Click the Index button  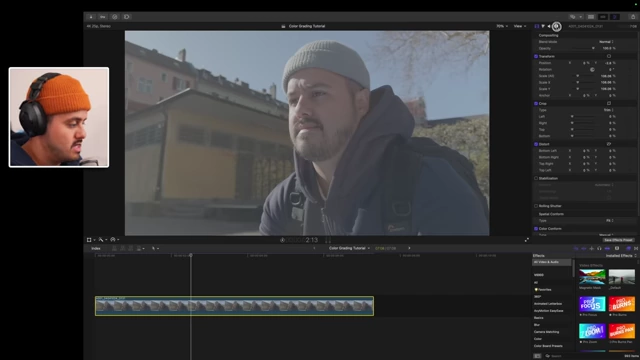tap(96, 248)
